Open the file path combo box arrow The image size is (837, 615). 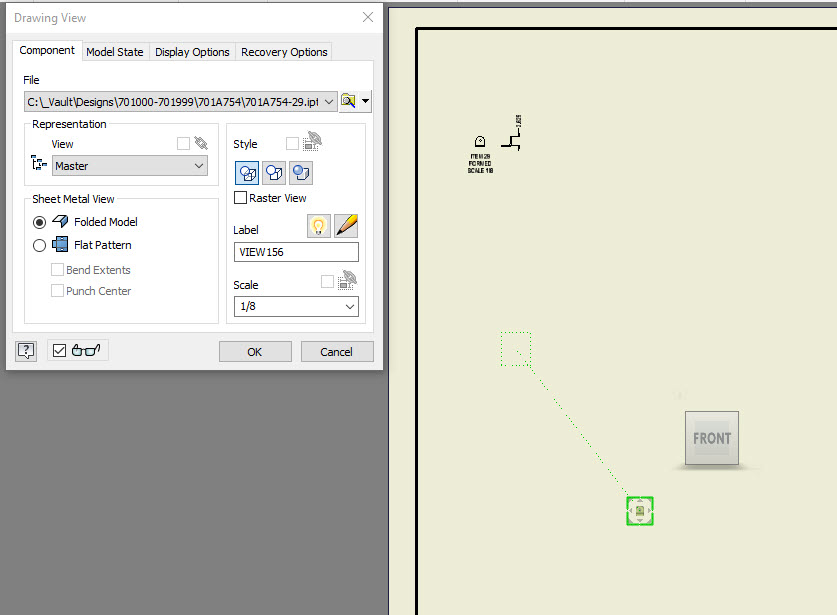tap(328, 100)
